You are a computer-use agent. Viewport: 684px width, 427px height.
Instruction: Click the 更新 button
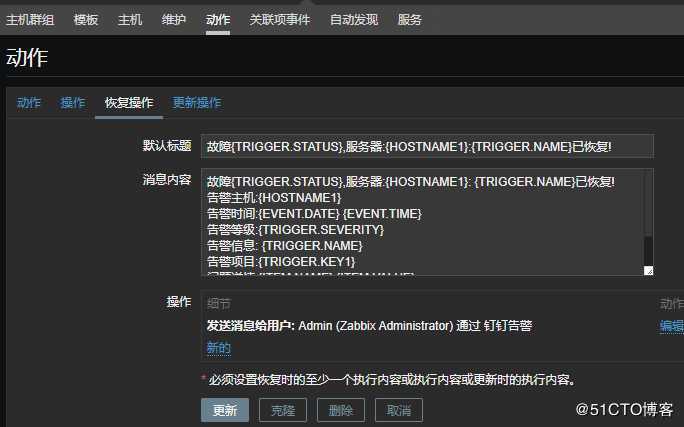coord(225,410)
